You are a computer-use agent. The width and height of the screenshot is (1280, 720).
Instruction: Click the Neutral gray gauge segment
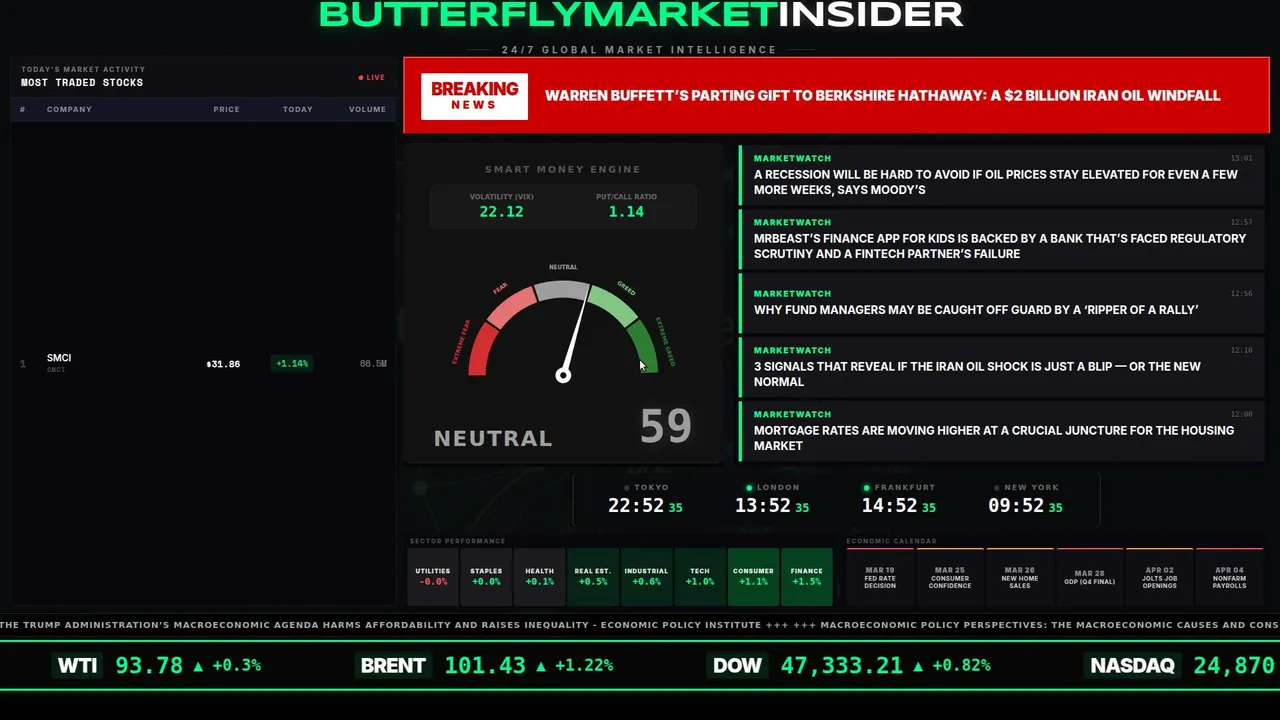pos(563,290)
